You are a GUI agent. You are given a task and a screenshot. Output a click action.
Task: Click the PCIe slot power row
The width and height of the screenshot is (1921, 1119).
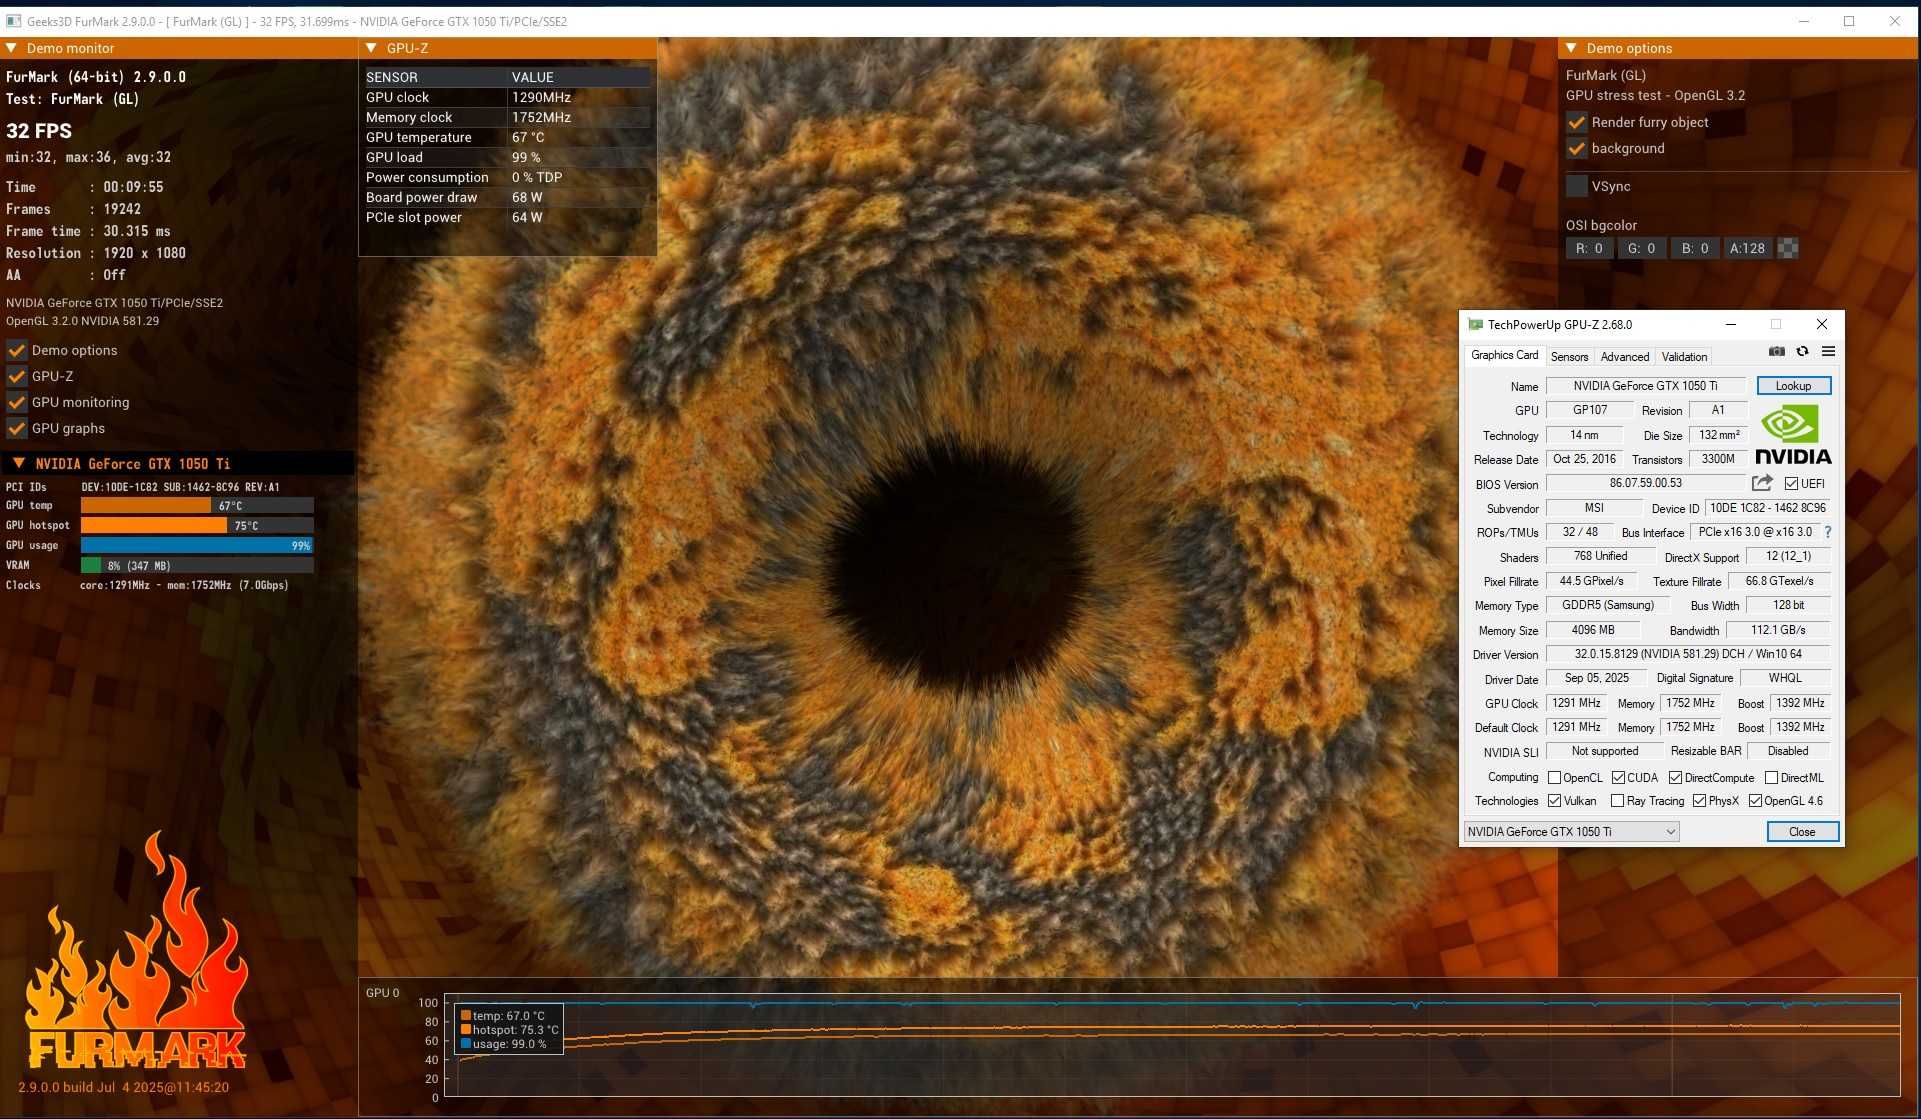[x=507, y=217]
